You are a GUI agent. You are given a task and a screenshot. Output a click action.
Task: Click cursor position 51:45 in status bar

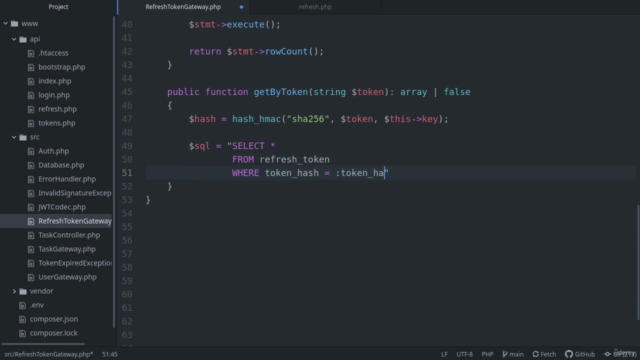click(110, 354)
